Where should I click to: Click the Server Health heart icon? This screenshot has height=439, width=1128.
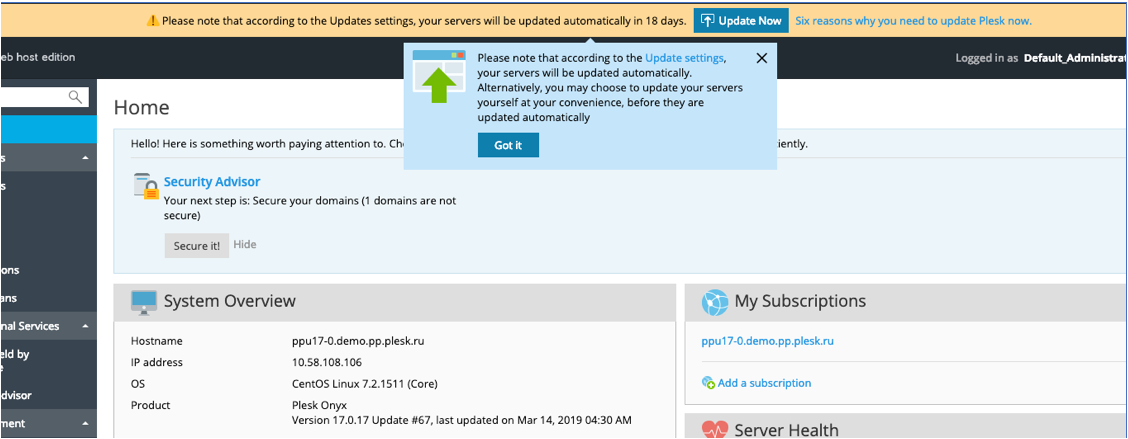click(x=715, y=430)
